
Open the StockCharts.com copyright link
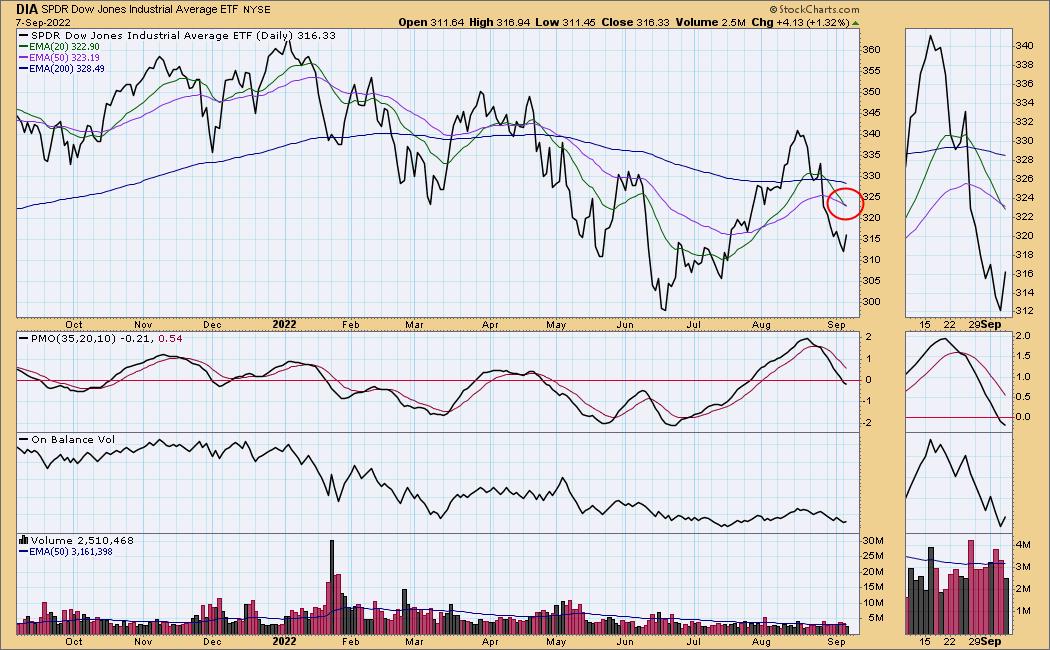pos(814,9)
